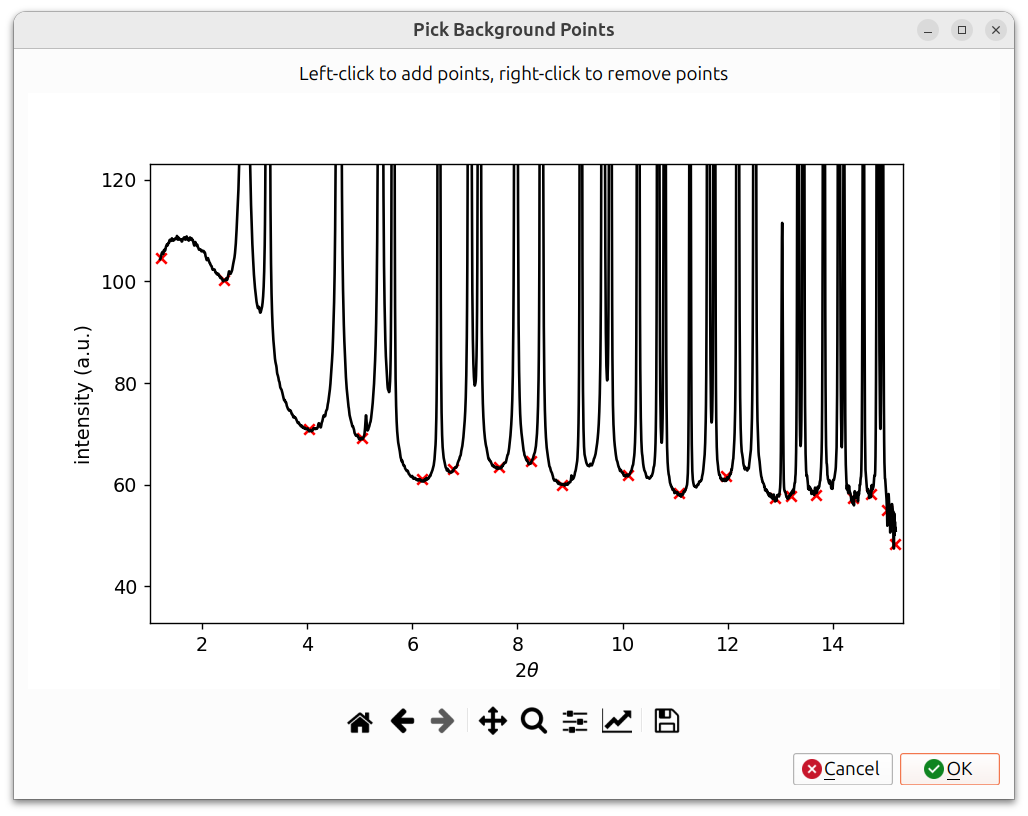Viewport: 1028px width, 816px height.
Task: Click the red background marker near 2θ 6.2
Action: point(422,480)
